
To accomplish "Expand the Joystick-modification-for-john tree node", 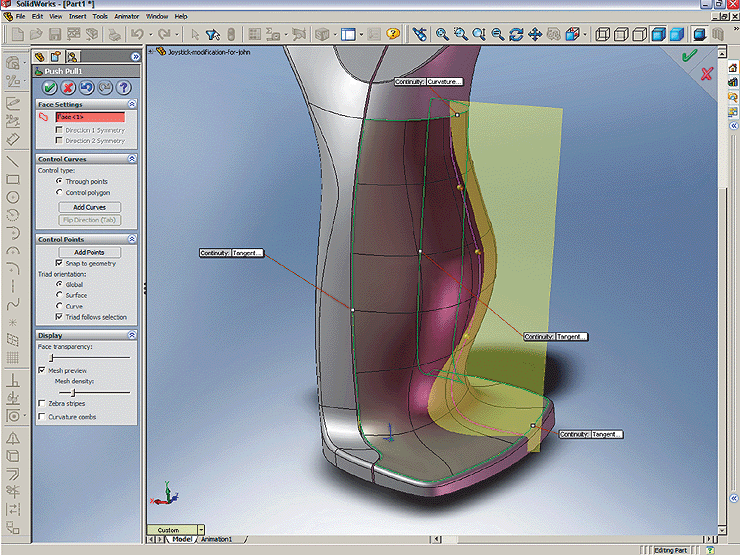I will (x=151, y=51).
